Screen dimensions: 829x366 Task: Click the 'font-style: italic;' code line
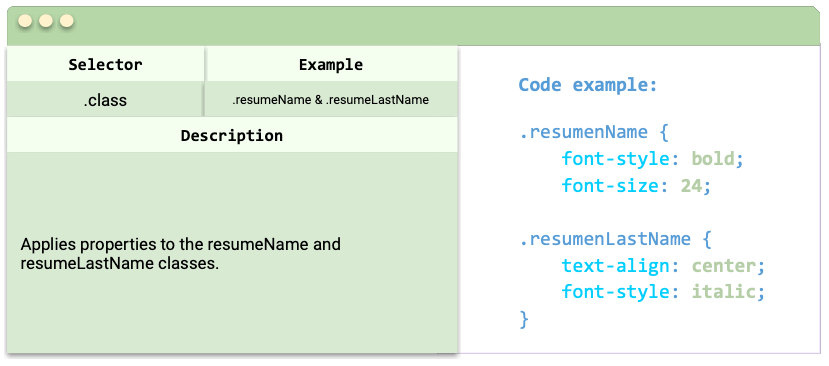[x=663, y=291]
